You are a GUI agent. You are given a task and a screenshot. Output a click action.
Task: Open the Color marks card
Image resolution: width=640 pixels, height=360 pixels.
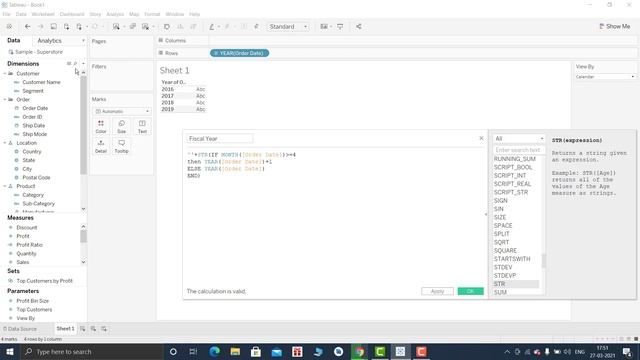[101, 127]
